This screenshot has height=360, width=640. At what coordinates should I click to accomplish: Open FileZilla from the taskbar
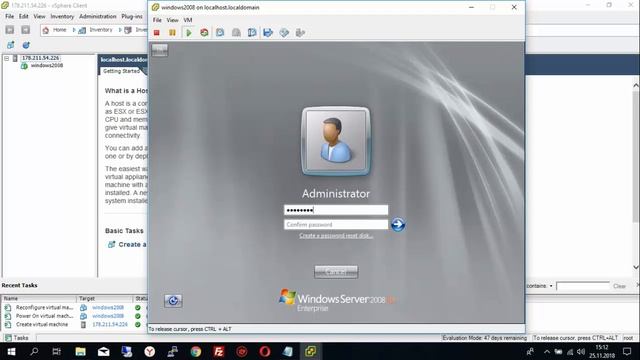point(219,351)
